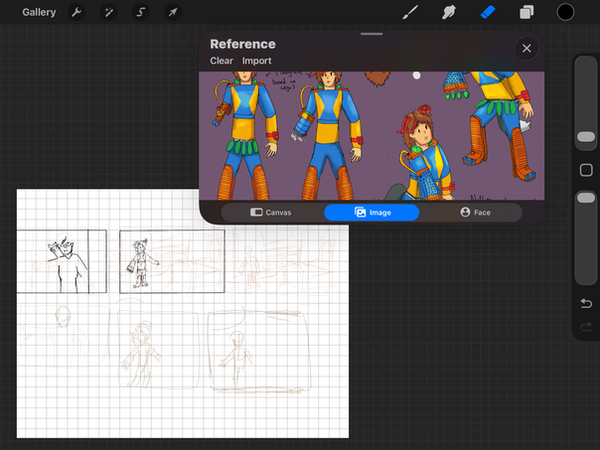
Task: Undo the last action
Action: [x=586, y=303]
